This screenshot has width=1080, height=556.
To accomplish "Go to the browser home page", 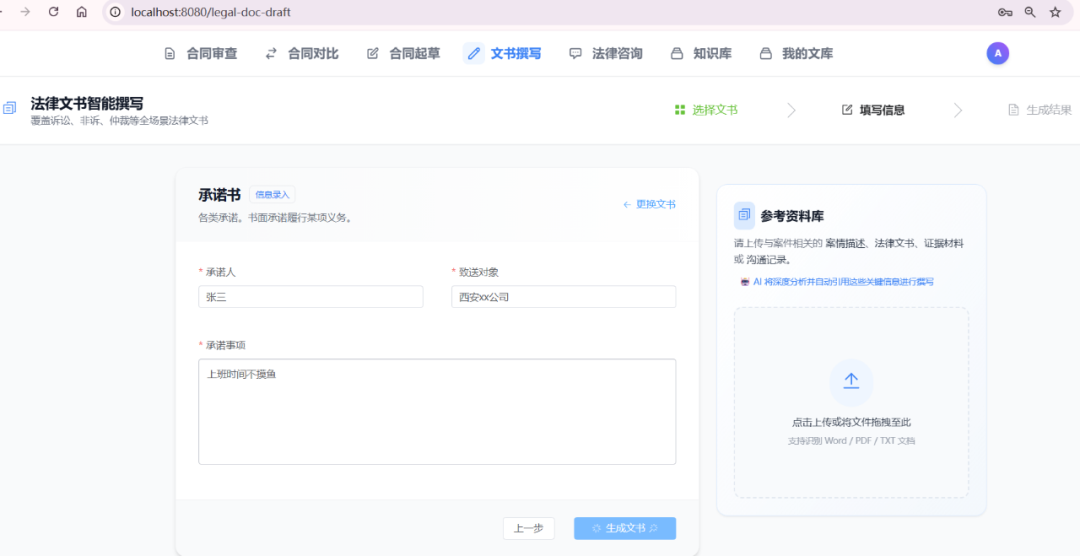I will [81, 12].
